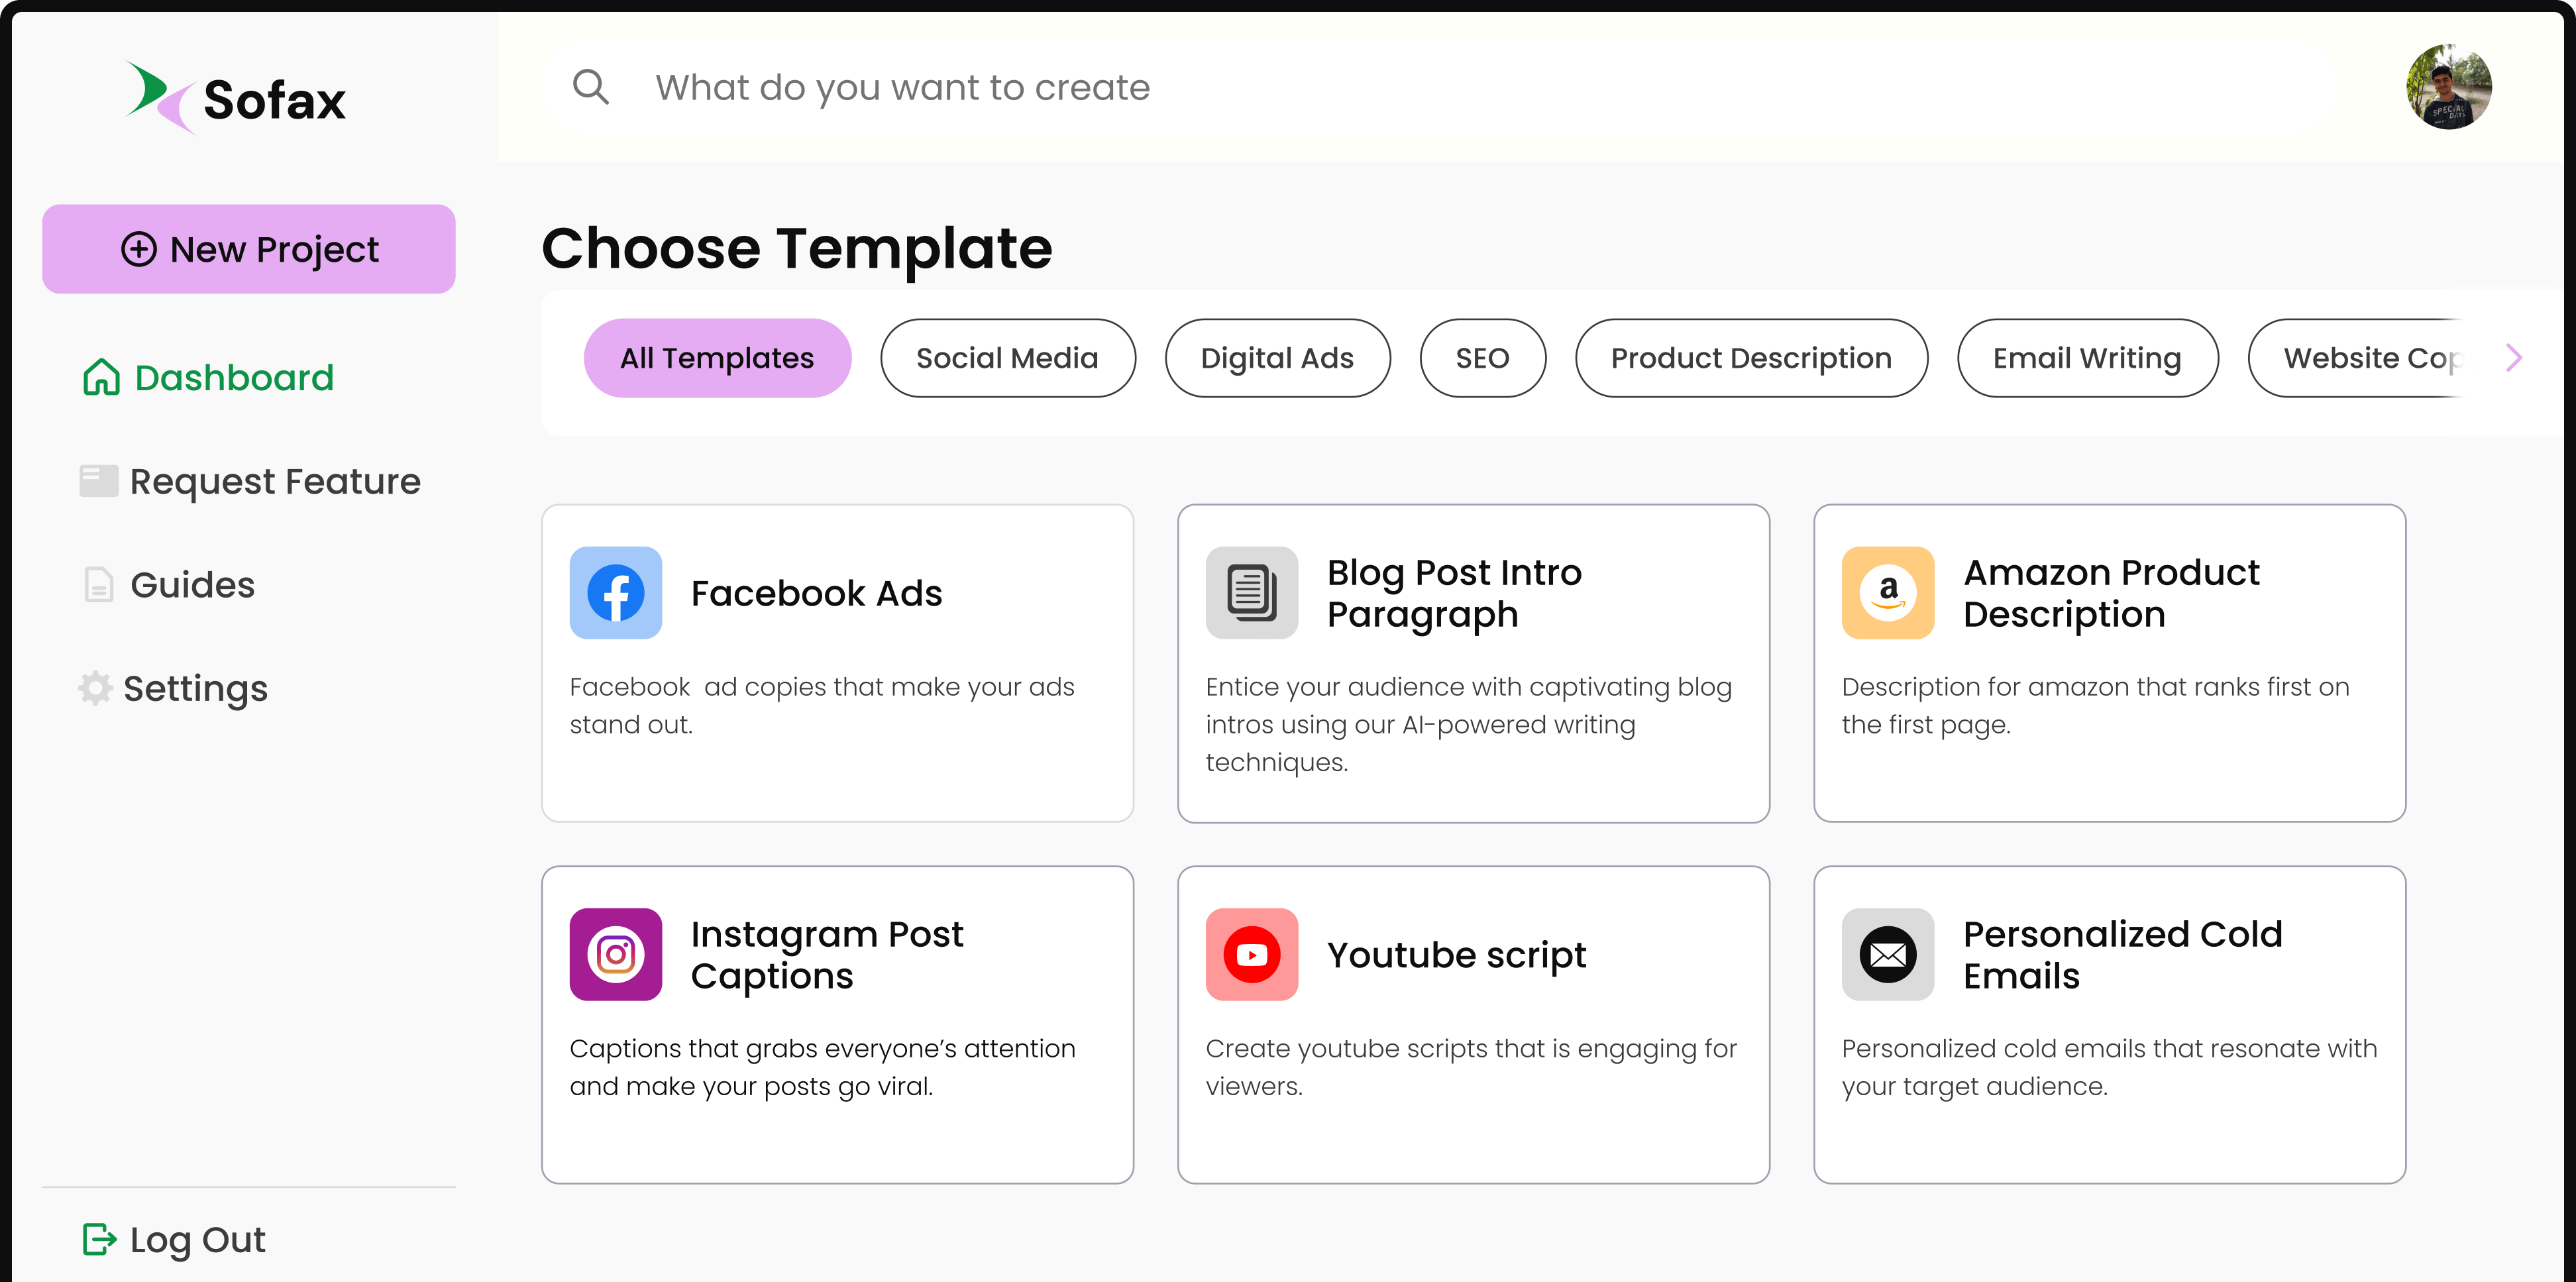
Task: Switch to the Social Media category
Action: [1007, 358]
